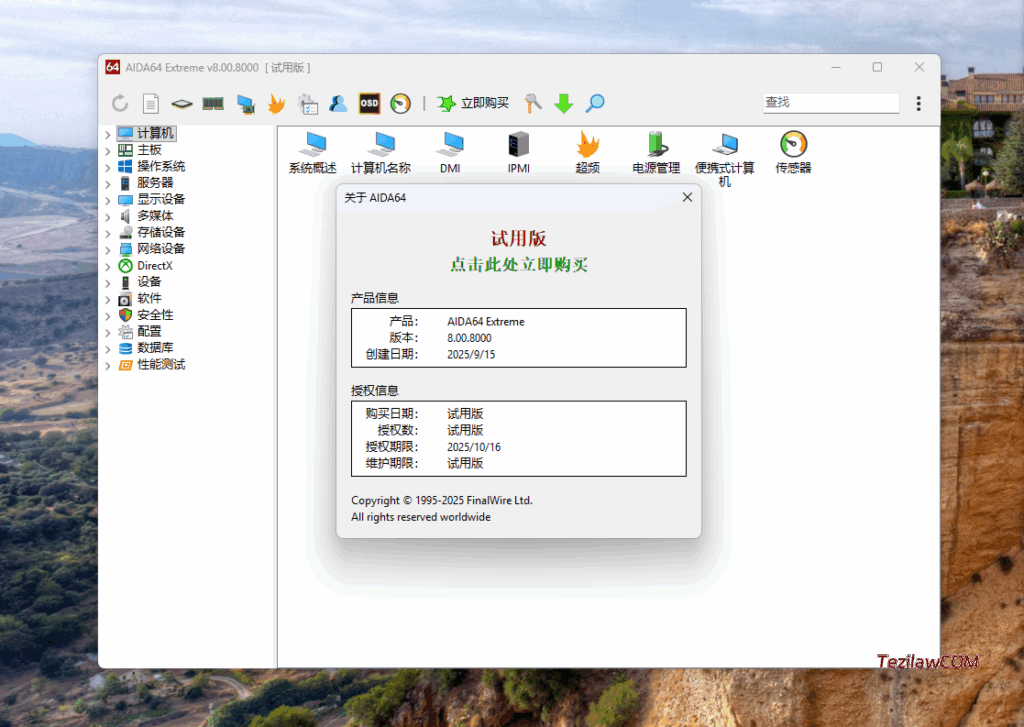The width and height of the screenshot is (1024, 727).
Task: Open the report page icon
Action: pyautogui.click(x=151, y=103)
